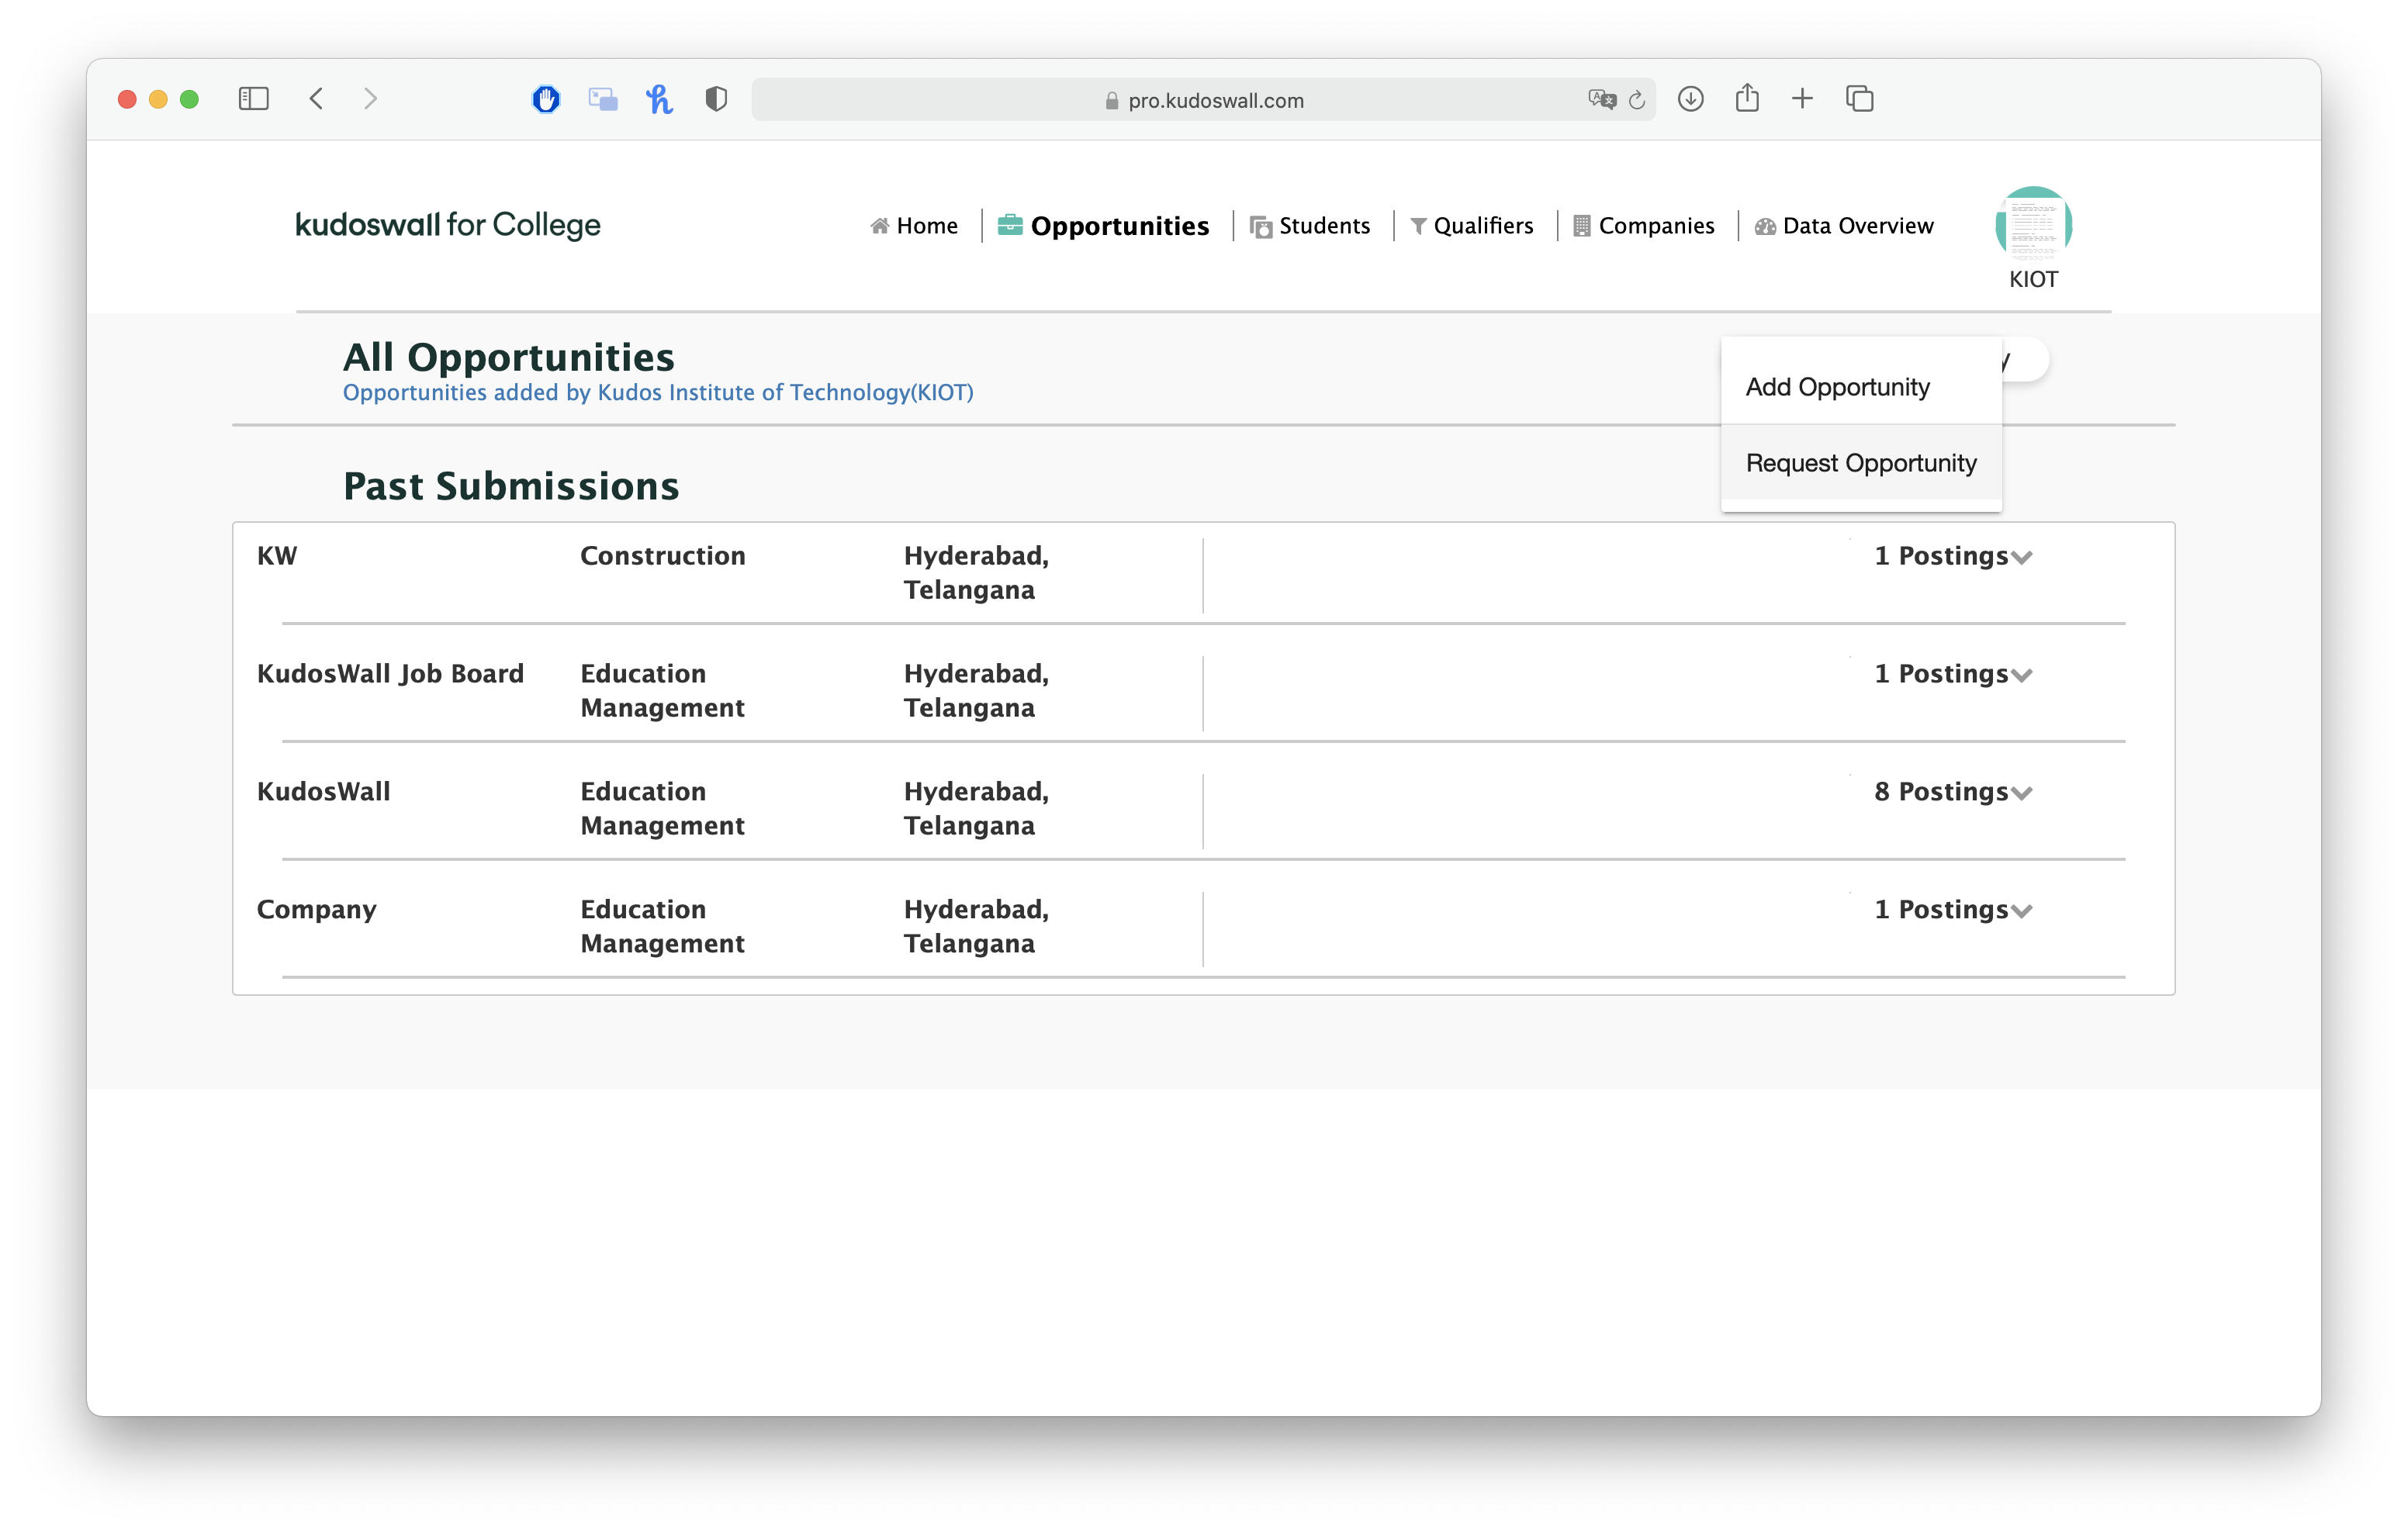2408x1531 pixels.
Task: Click the KIOT label under avatar
Action: click(x=2033, y=279)
